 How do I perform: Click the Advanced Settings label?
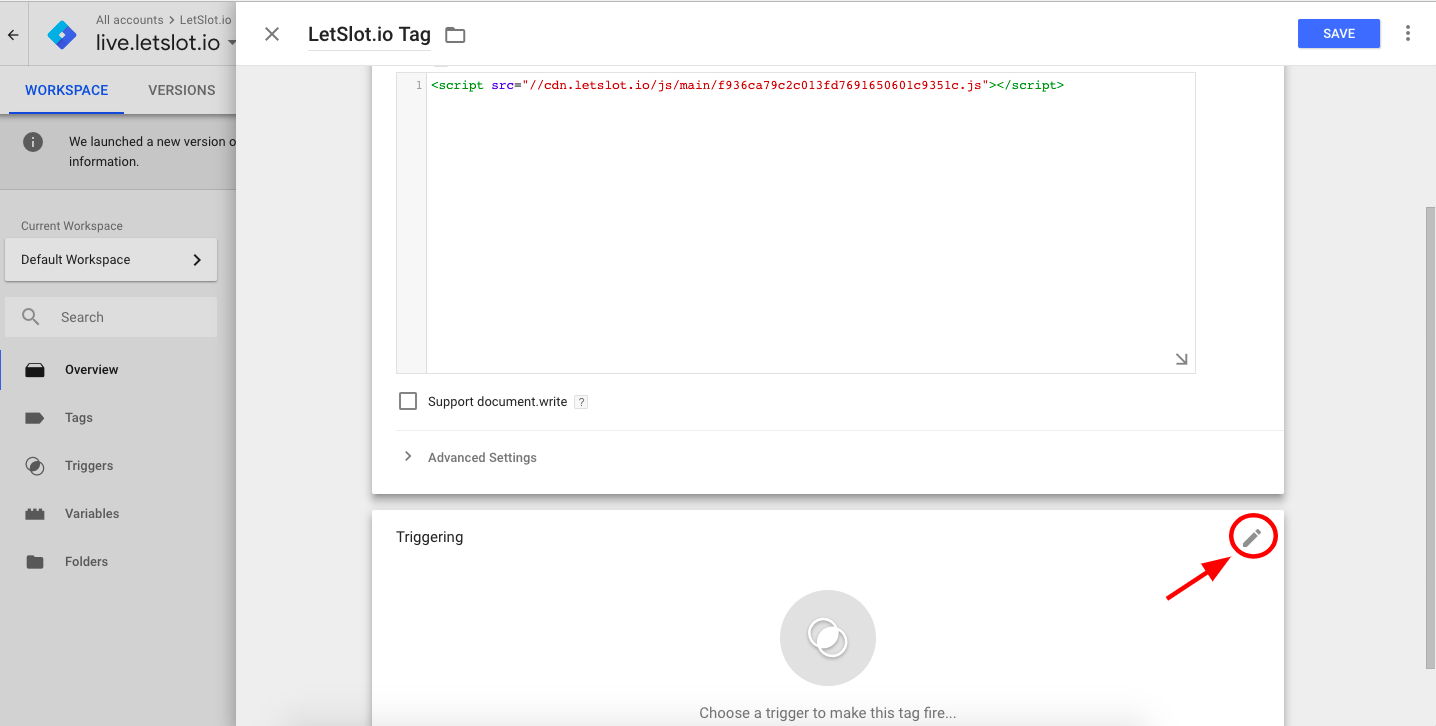tap(482, 457)
